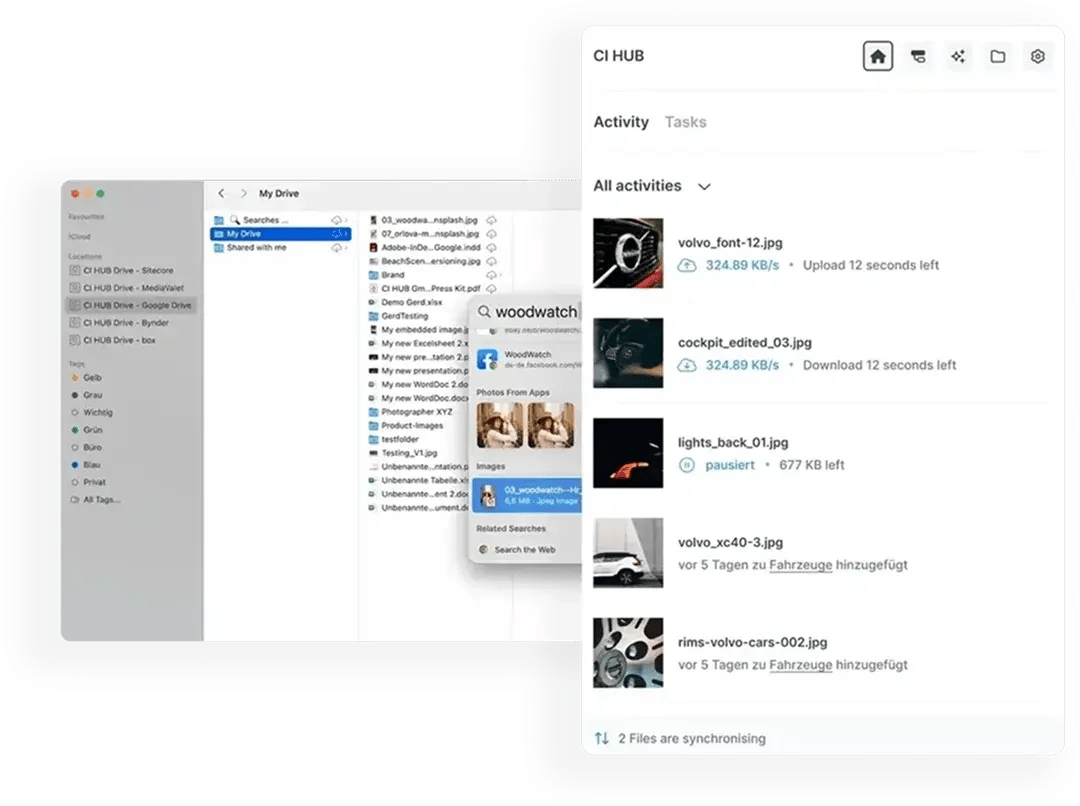Click the cloud download icon for 03_woodwa…nsplash.jpg
The image size is (1080, 806).
[x=491, y=220]
